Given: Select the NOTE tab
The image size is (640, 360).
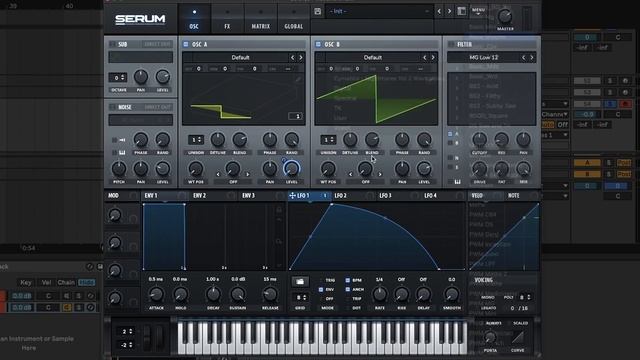Looking at the screenshot, I should click(x=513, y=196).
